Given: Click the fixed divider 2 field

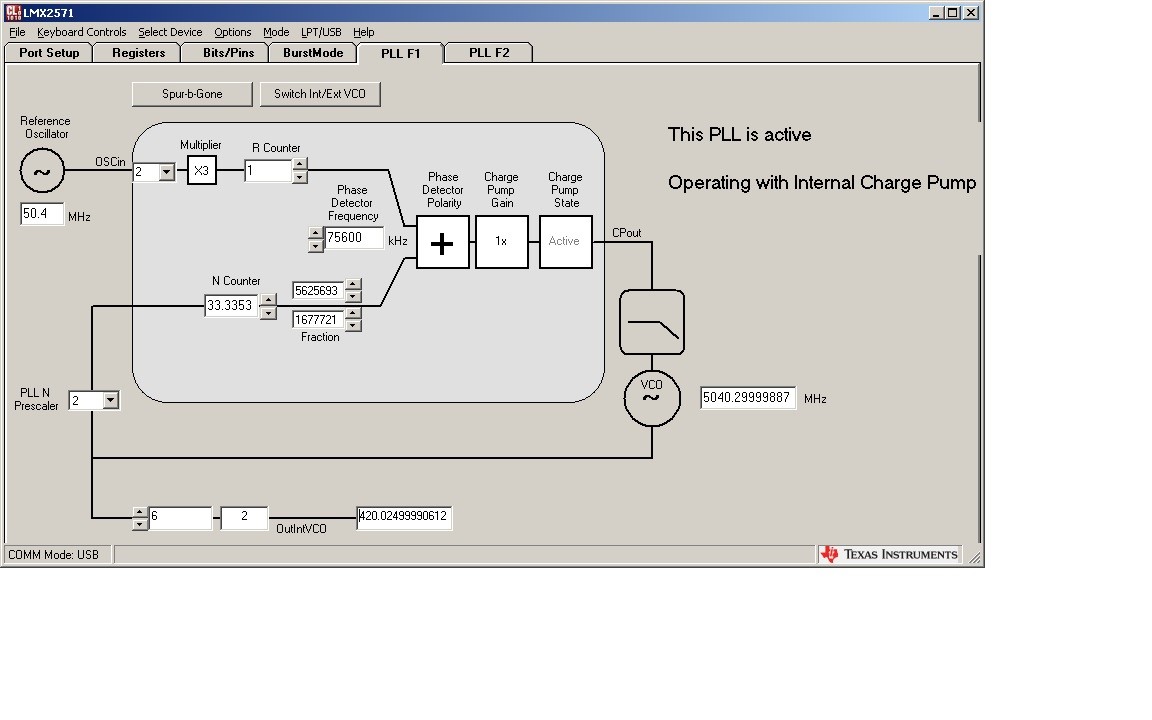Looking at the screenshot, I should [x=244, y=518].
